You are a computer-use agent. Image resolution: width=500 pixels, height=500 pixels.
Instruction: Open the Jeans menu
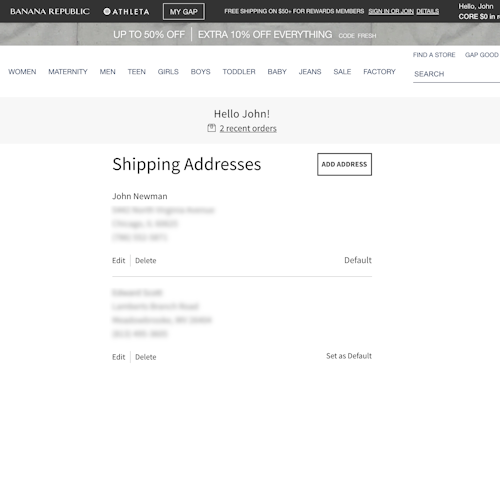click(x=310, y=72)
